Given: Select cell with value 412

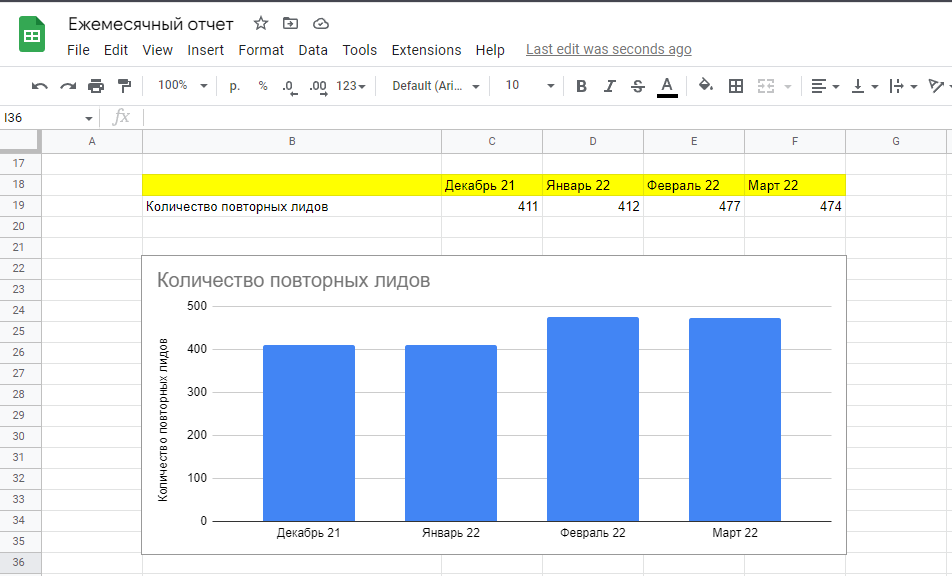Looking at the screenshot, I should (x=593, y=206).
